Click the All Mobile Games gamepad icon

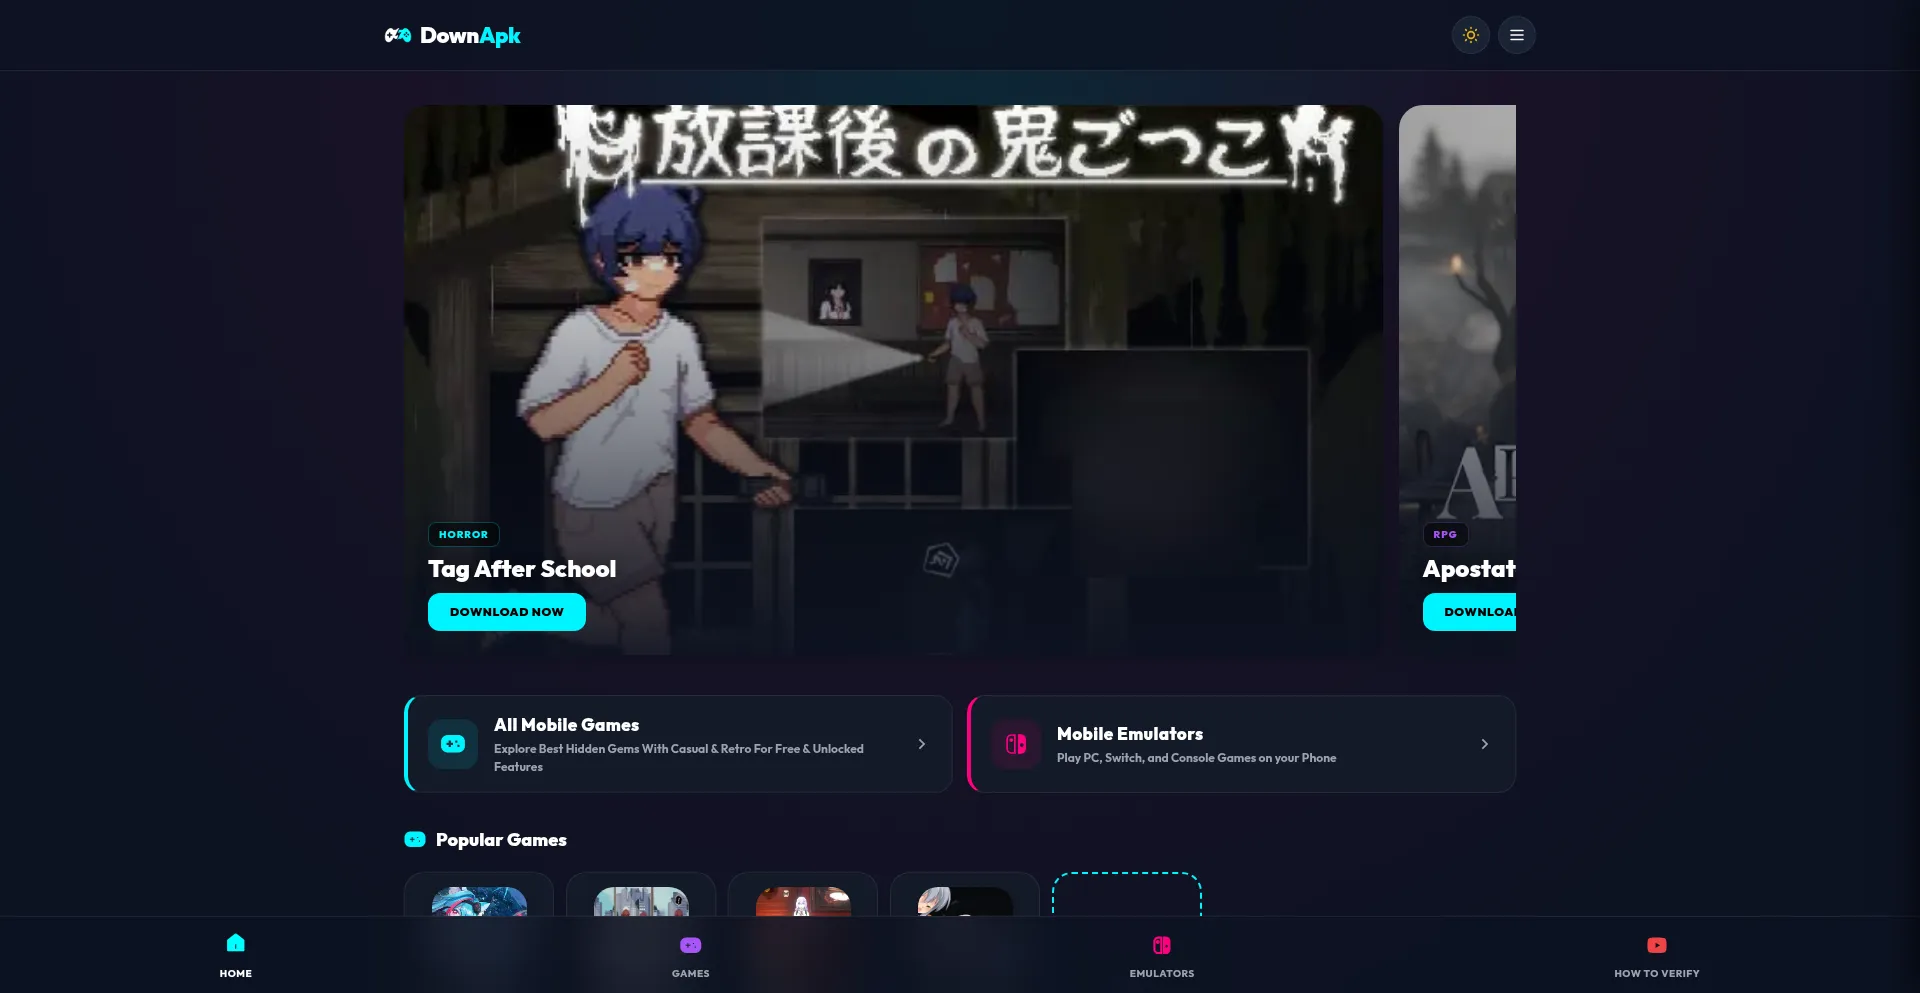click(453, 744)
